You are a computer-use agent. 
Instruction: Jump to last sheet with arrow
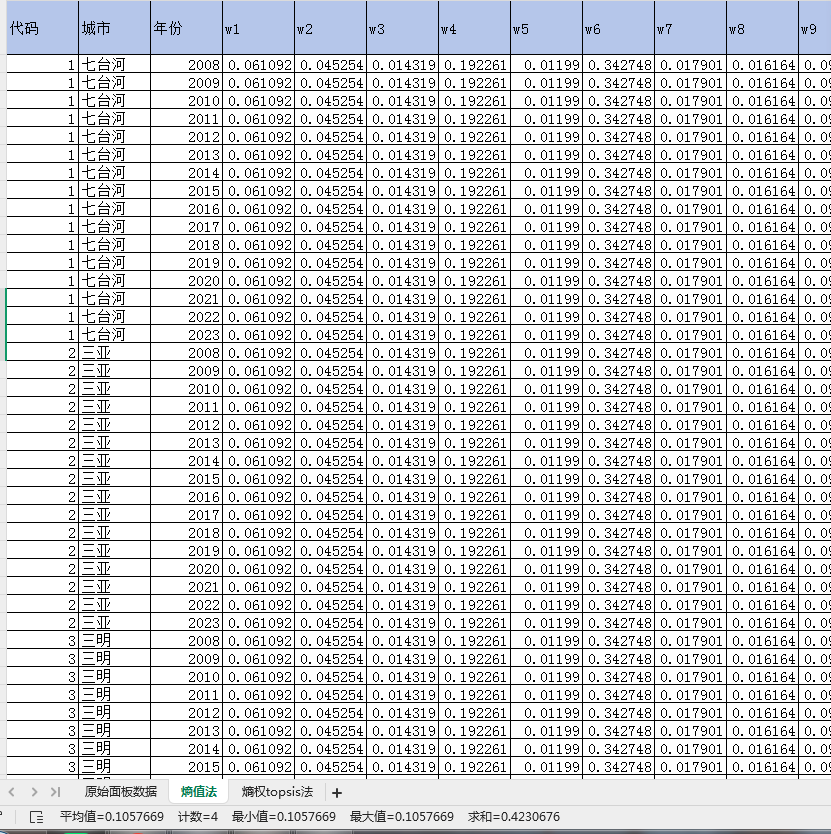point(55,791)
